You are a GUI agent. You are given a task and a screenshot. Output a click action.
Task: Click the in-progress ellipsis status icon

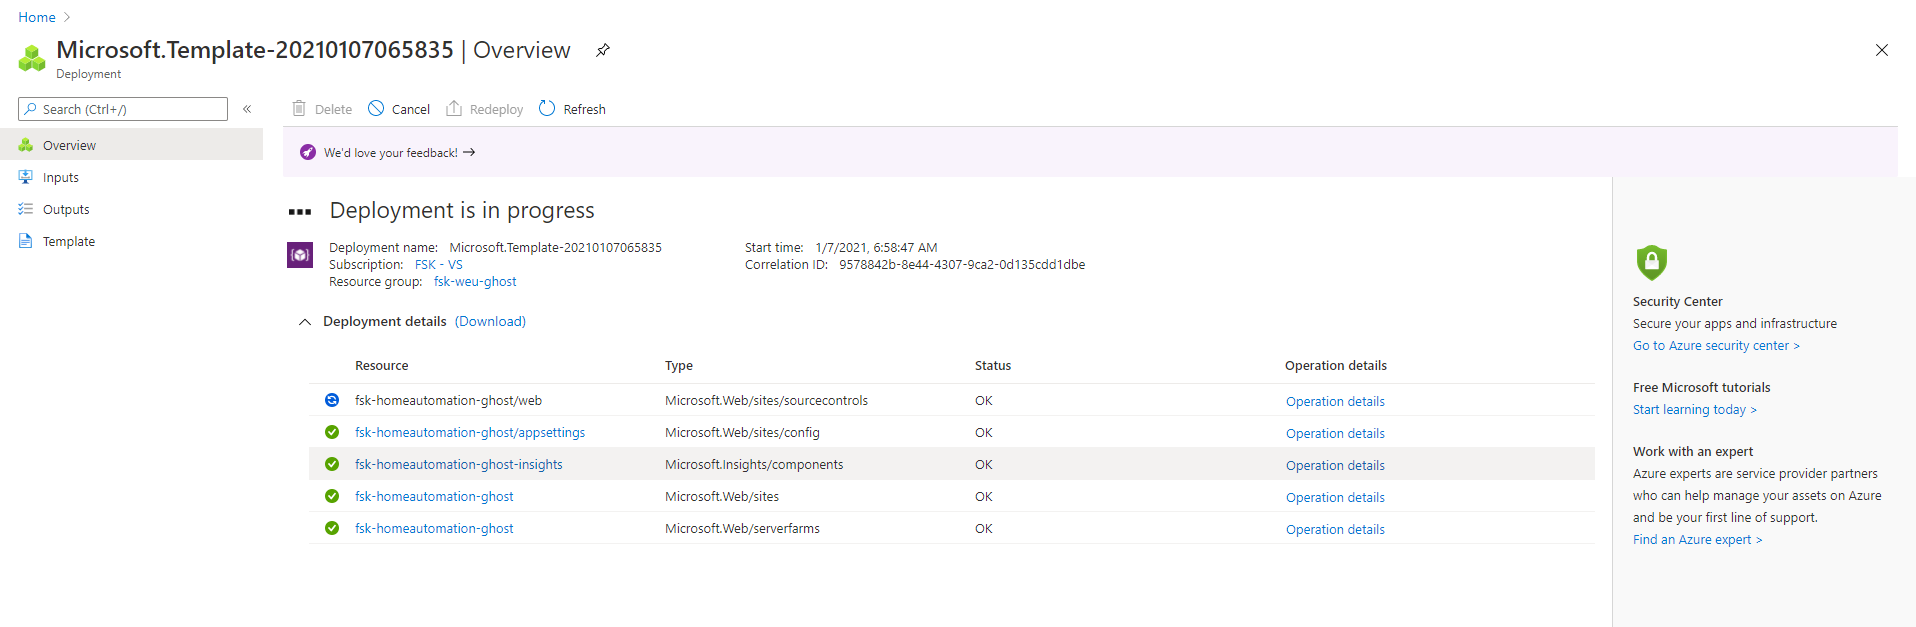300,212
